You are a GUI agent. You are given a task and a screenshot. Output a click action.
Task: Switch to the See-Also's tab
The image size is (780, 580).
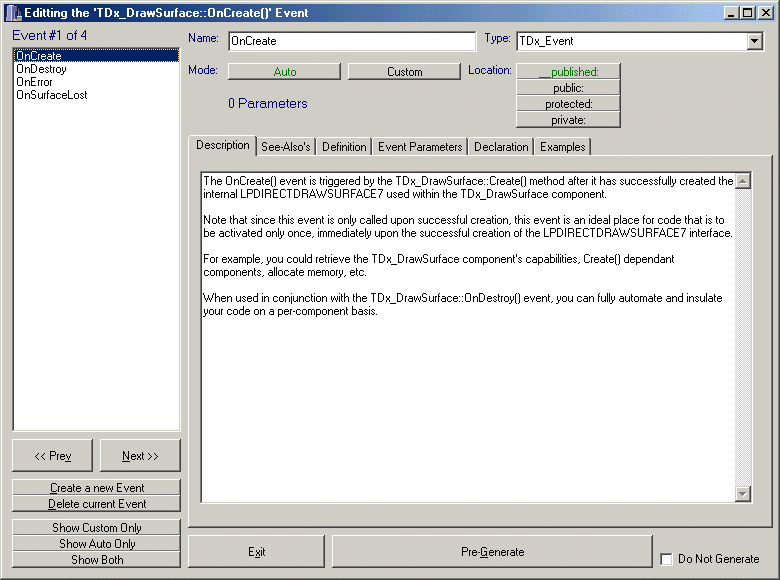(x=285, y=147)
